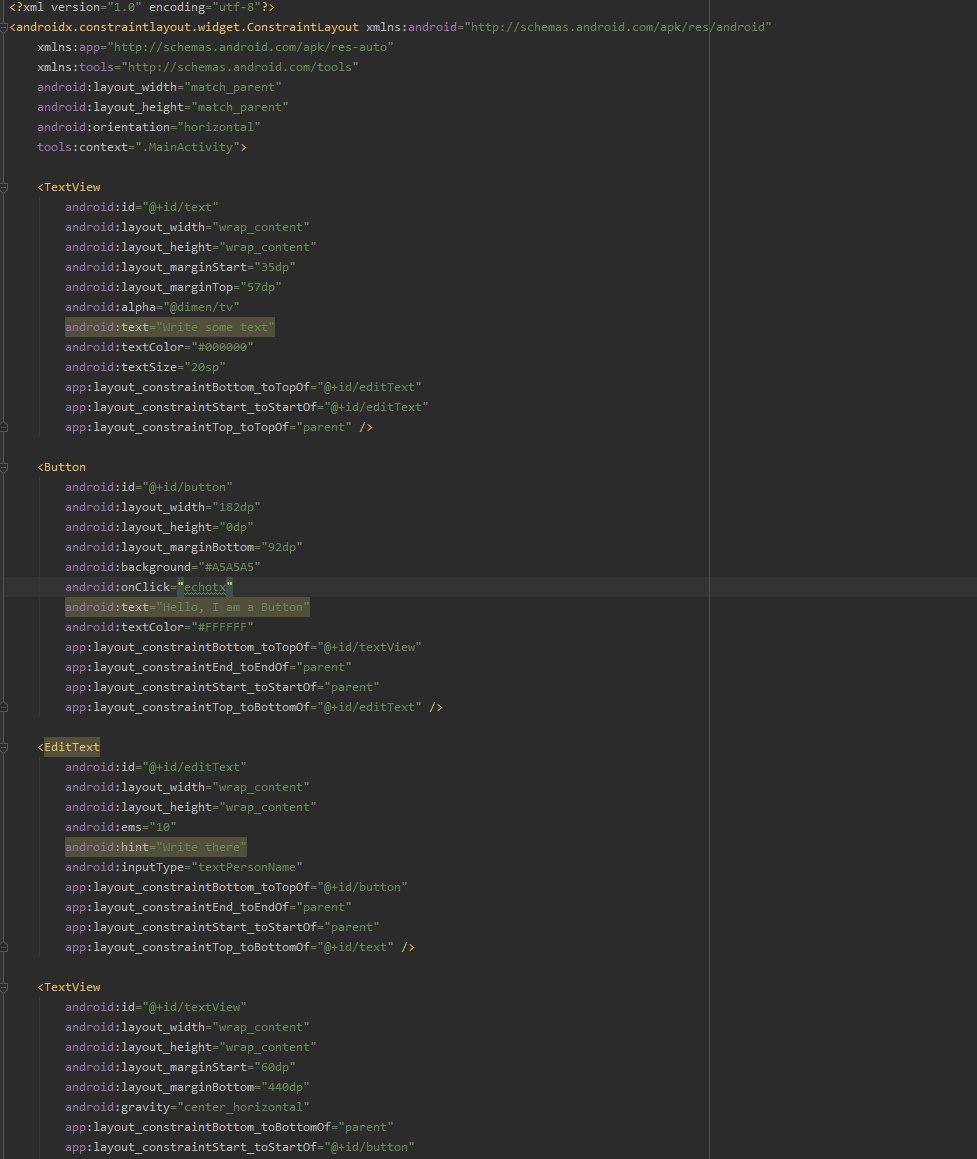Click android:gravity="center_horizontal" line
The image size is (977, 1159).
click(187, 1107)
